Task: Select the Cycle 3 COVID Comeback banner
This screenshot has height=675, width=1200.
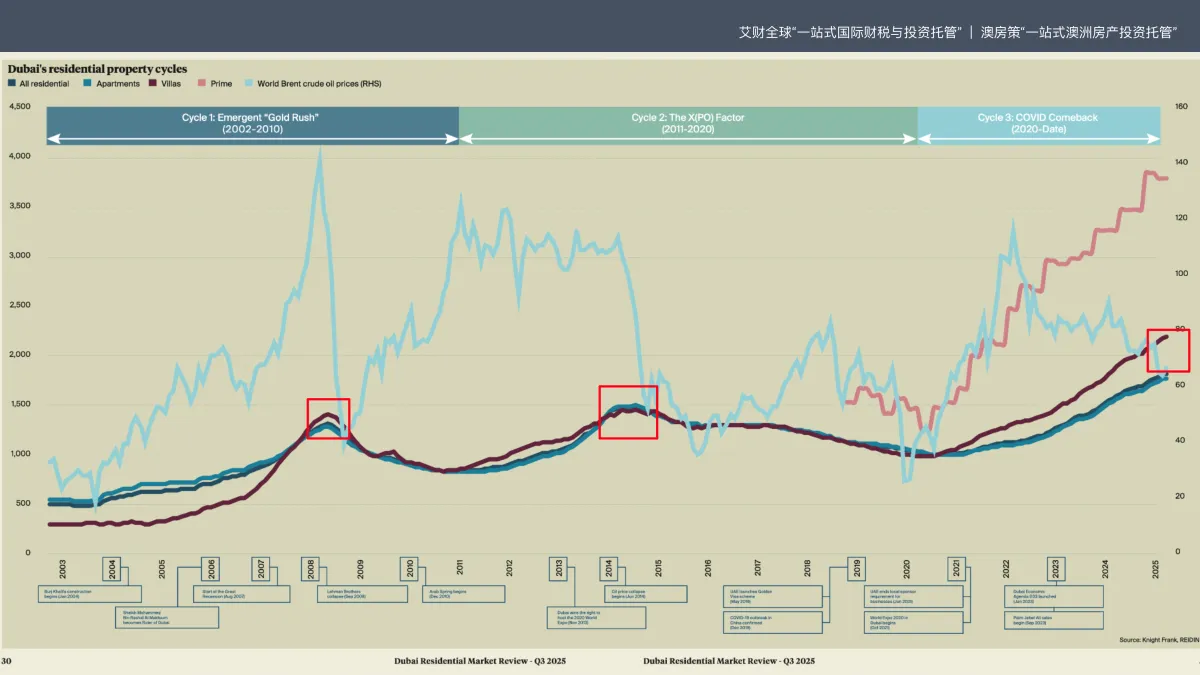Action: [1038, 124]
